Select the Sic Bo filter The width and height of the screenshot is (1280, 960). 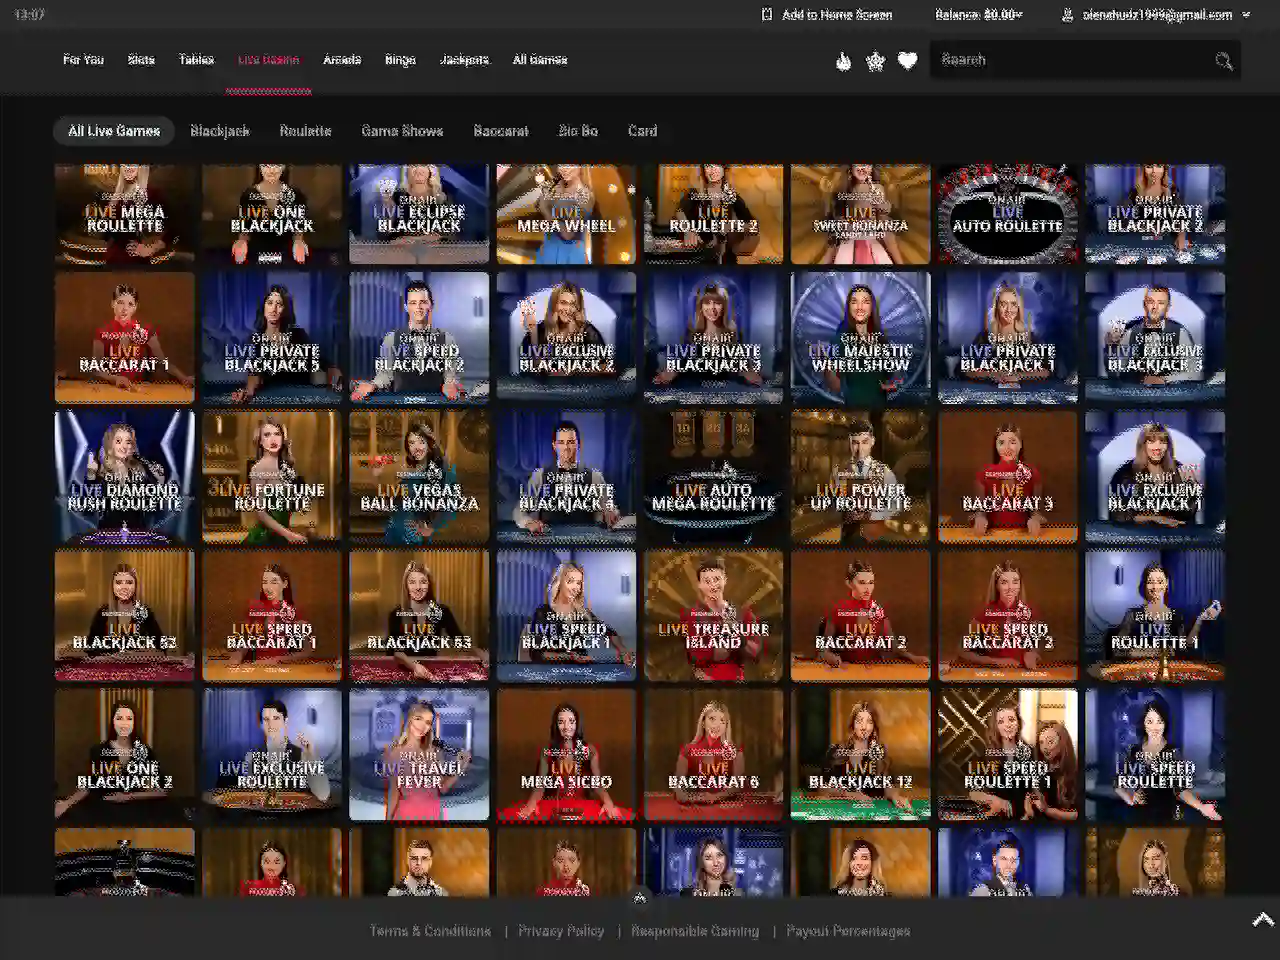(578, 131)
